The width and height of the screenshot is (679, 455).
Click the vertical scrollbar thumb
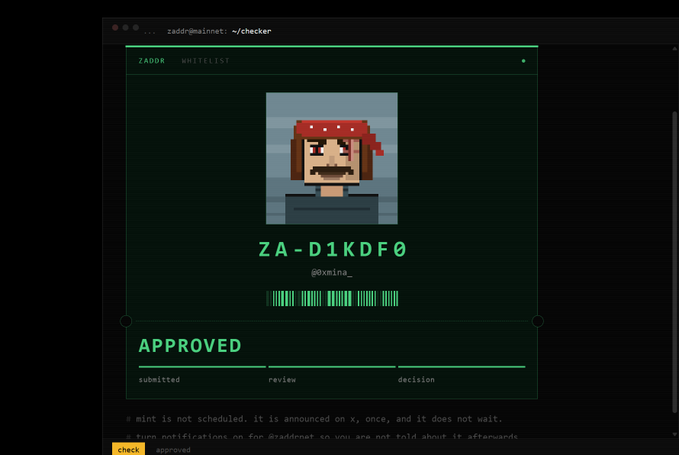pyautogui.click(x=674, y=262)
